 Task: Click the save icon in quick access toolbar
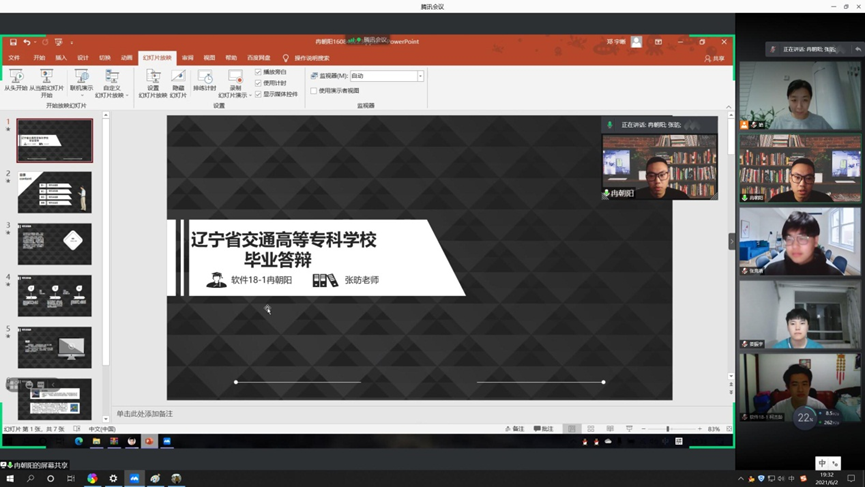click(x=13, y=42)
